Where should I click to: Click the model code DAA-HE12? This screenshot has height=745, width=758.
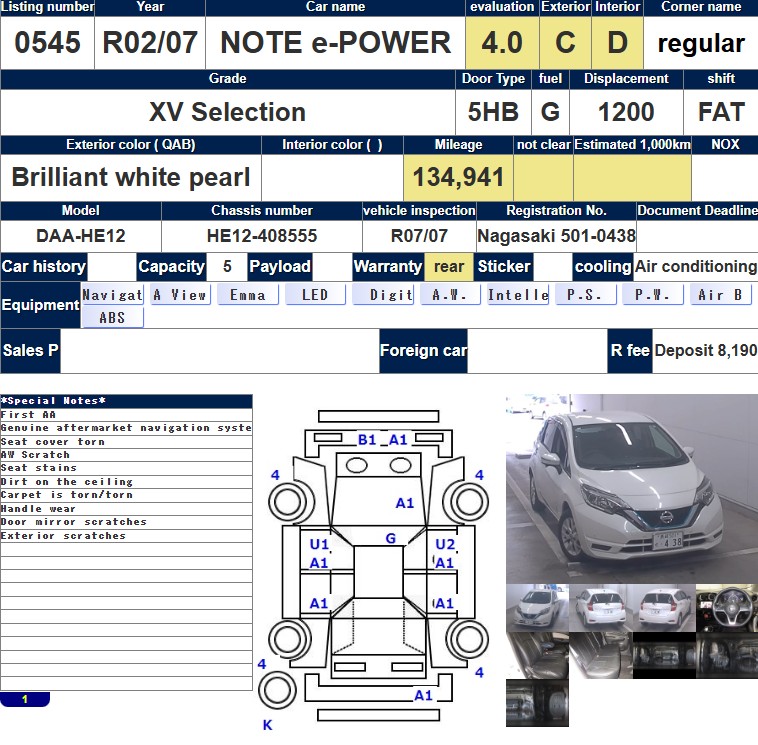tap(81, 236)
